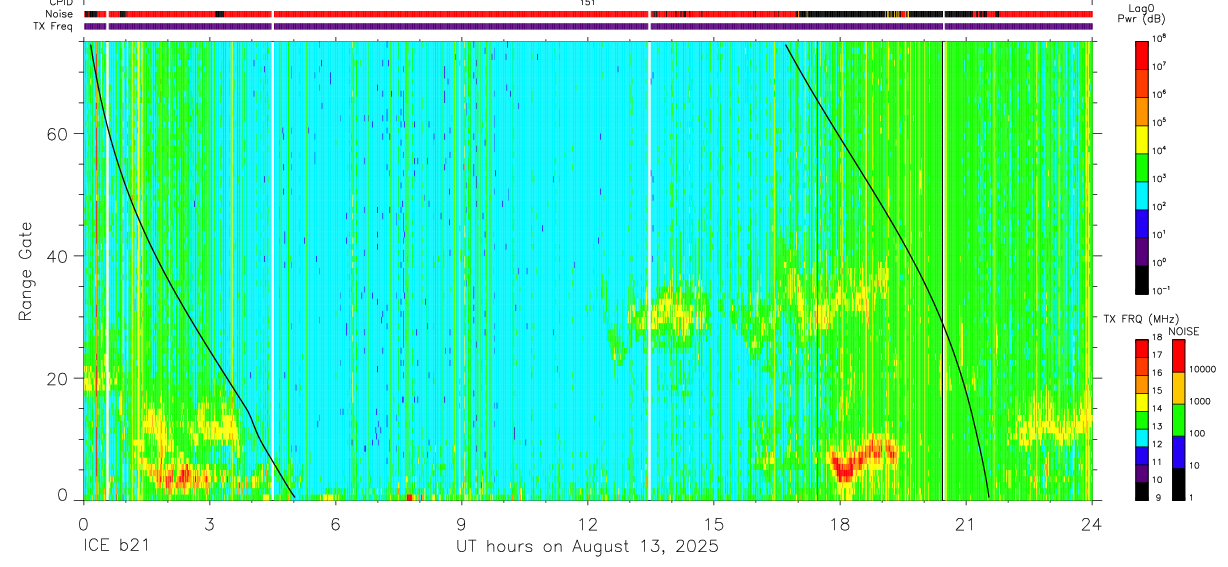Click the cyan segment of the Lag0 power colorbar
Screen dimensions: 1228x567
pos(1142,196)
